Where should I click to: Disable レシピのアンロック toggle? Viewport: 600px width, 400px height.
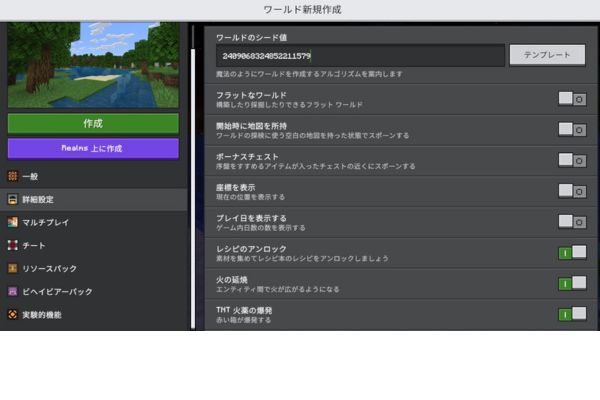pos(572,253)
